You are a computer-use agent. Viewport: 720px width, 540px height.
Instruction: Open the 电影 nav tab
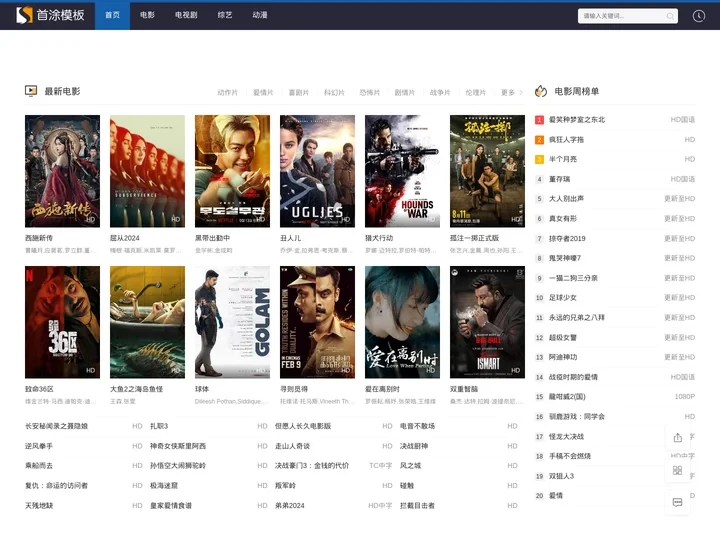[x=147, y=15]
